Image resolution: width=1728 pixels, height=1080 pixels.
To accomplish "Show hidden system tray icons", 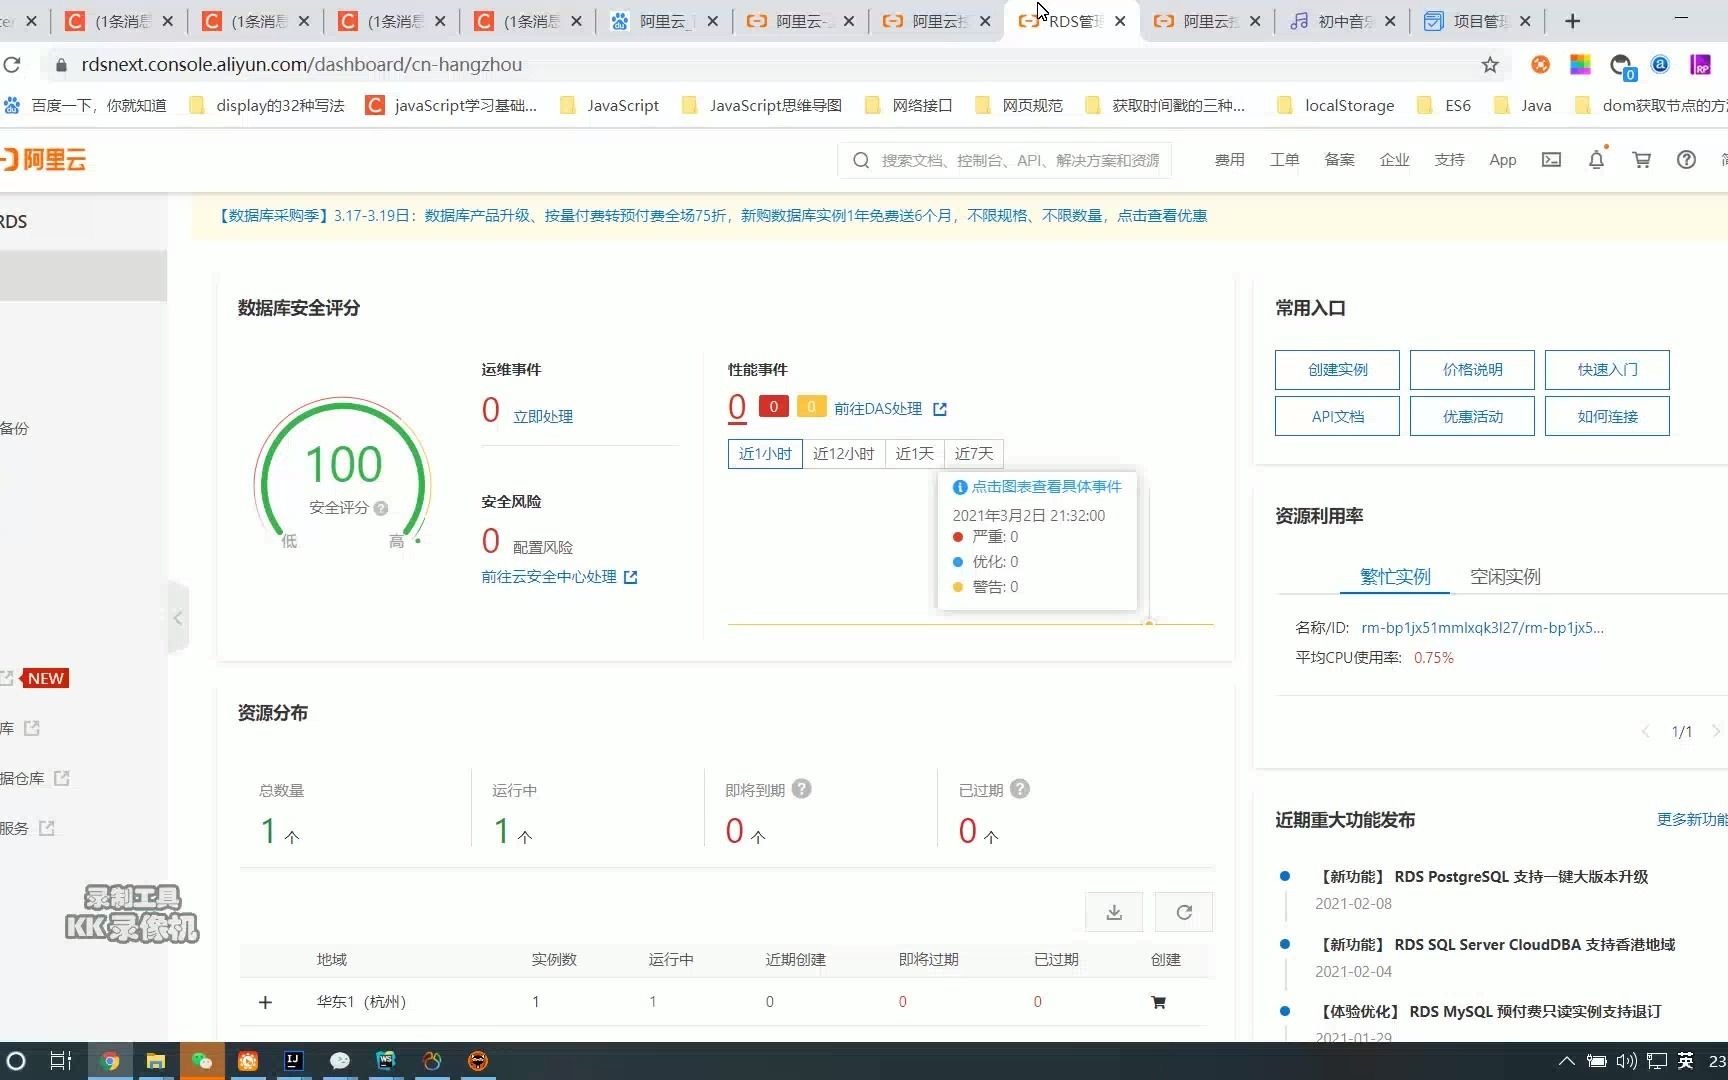I will [1566, 1061].
